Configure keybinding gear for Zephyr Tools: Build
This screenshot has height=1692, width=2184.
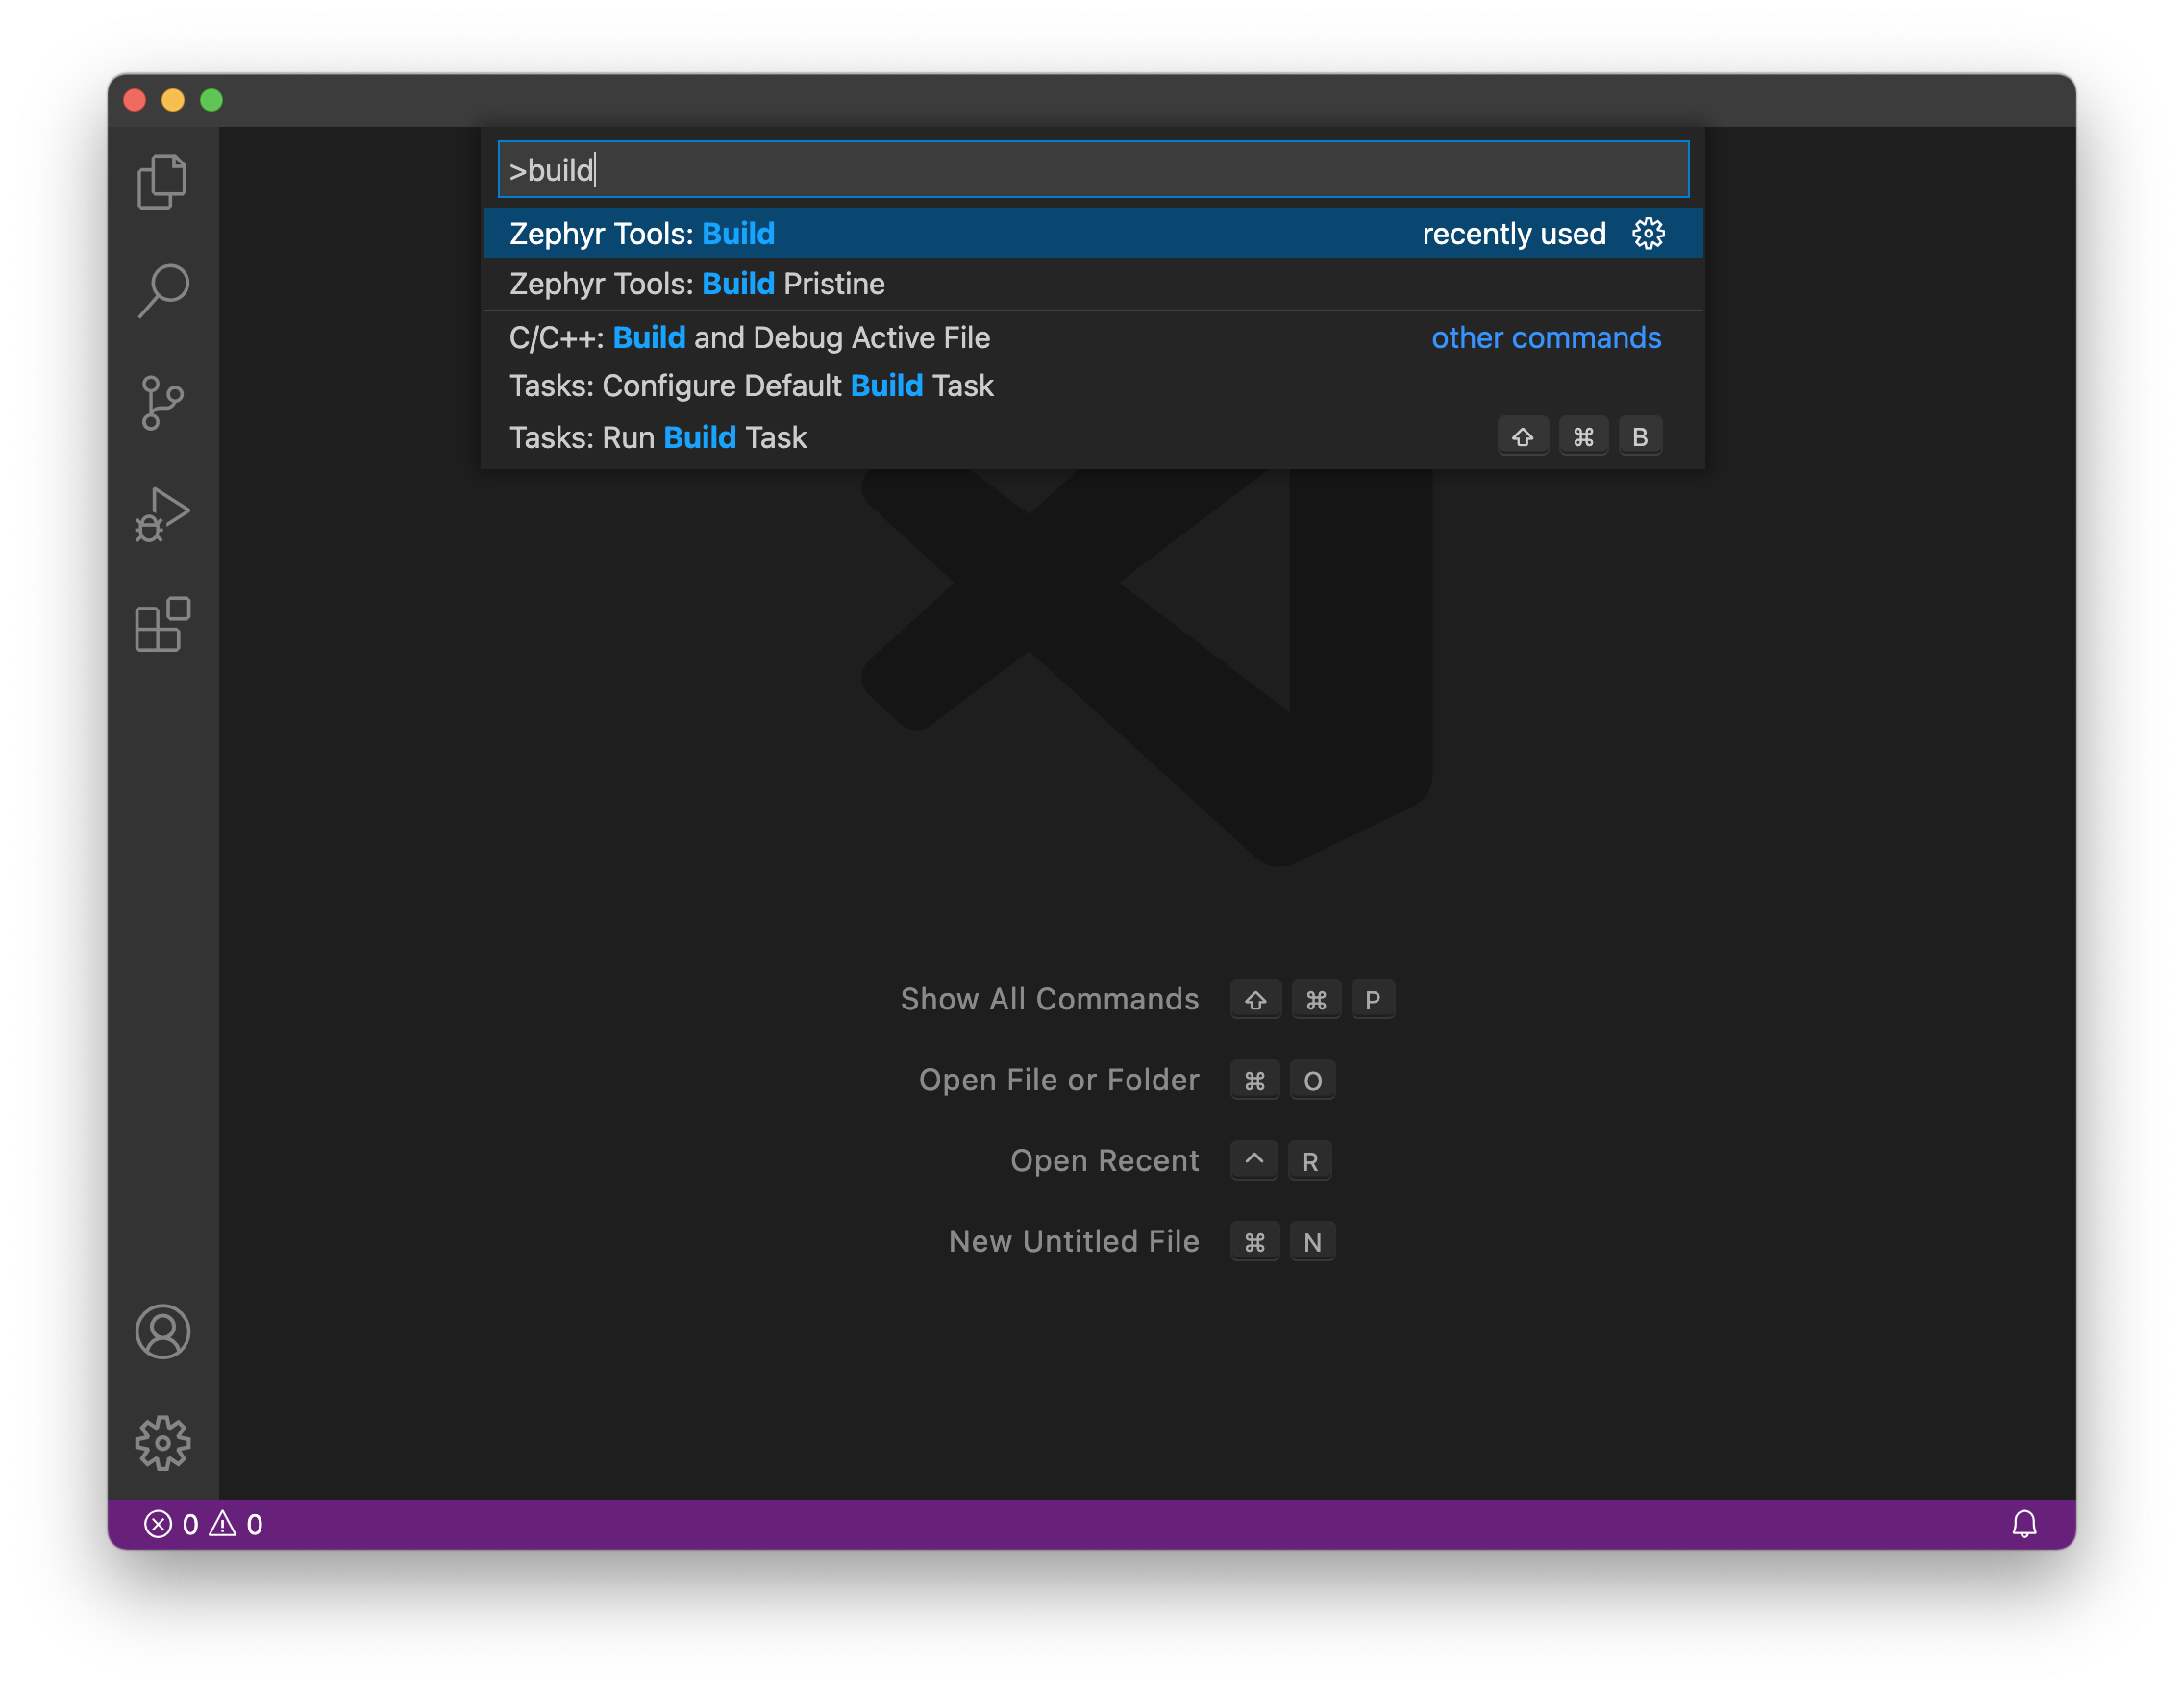pos(1648,234)
